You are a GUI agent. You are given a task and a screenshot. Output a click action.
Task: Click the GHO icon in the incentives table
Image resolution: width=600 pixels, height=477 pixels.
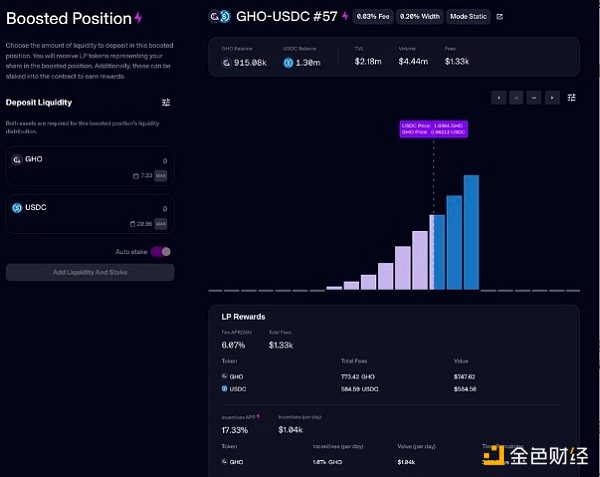[x=225, y=462]
